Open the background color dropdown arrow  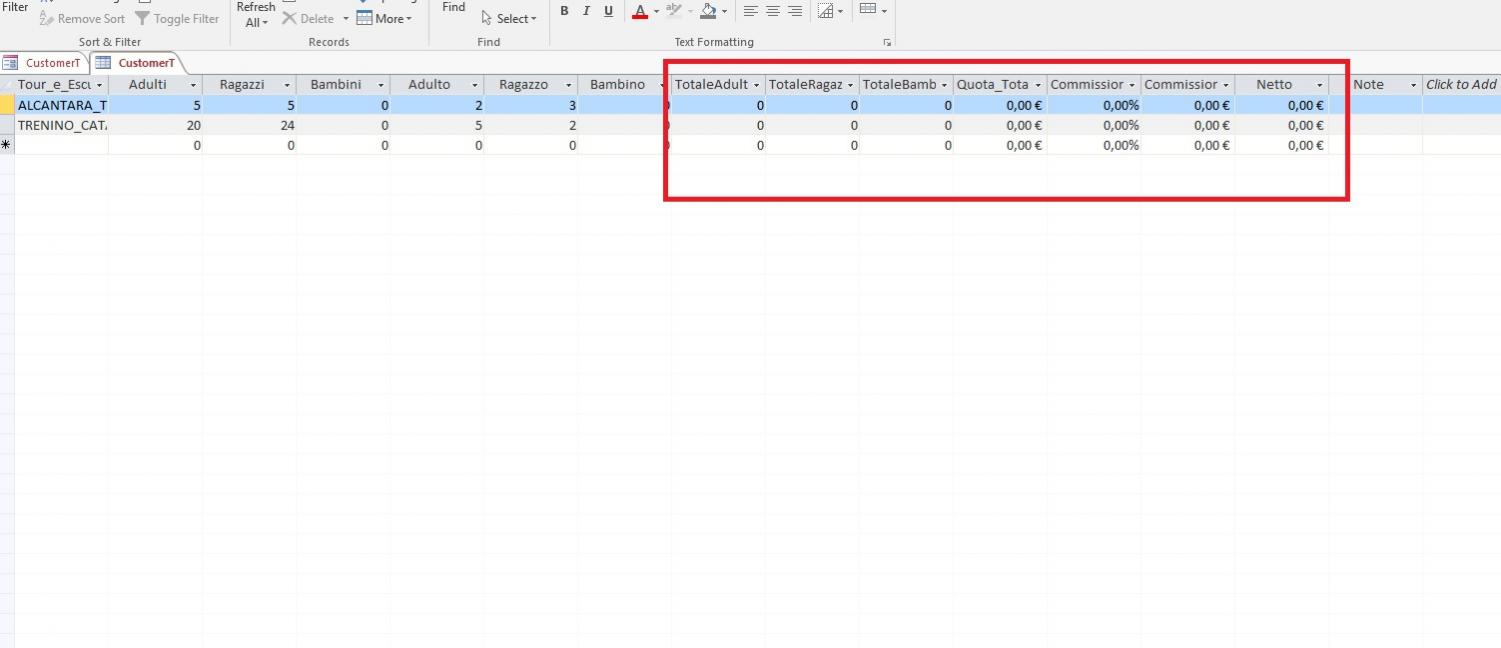725,12
